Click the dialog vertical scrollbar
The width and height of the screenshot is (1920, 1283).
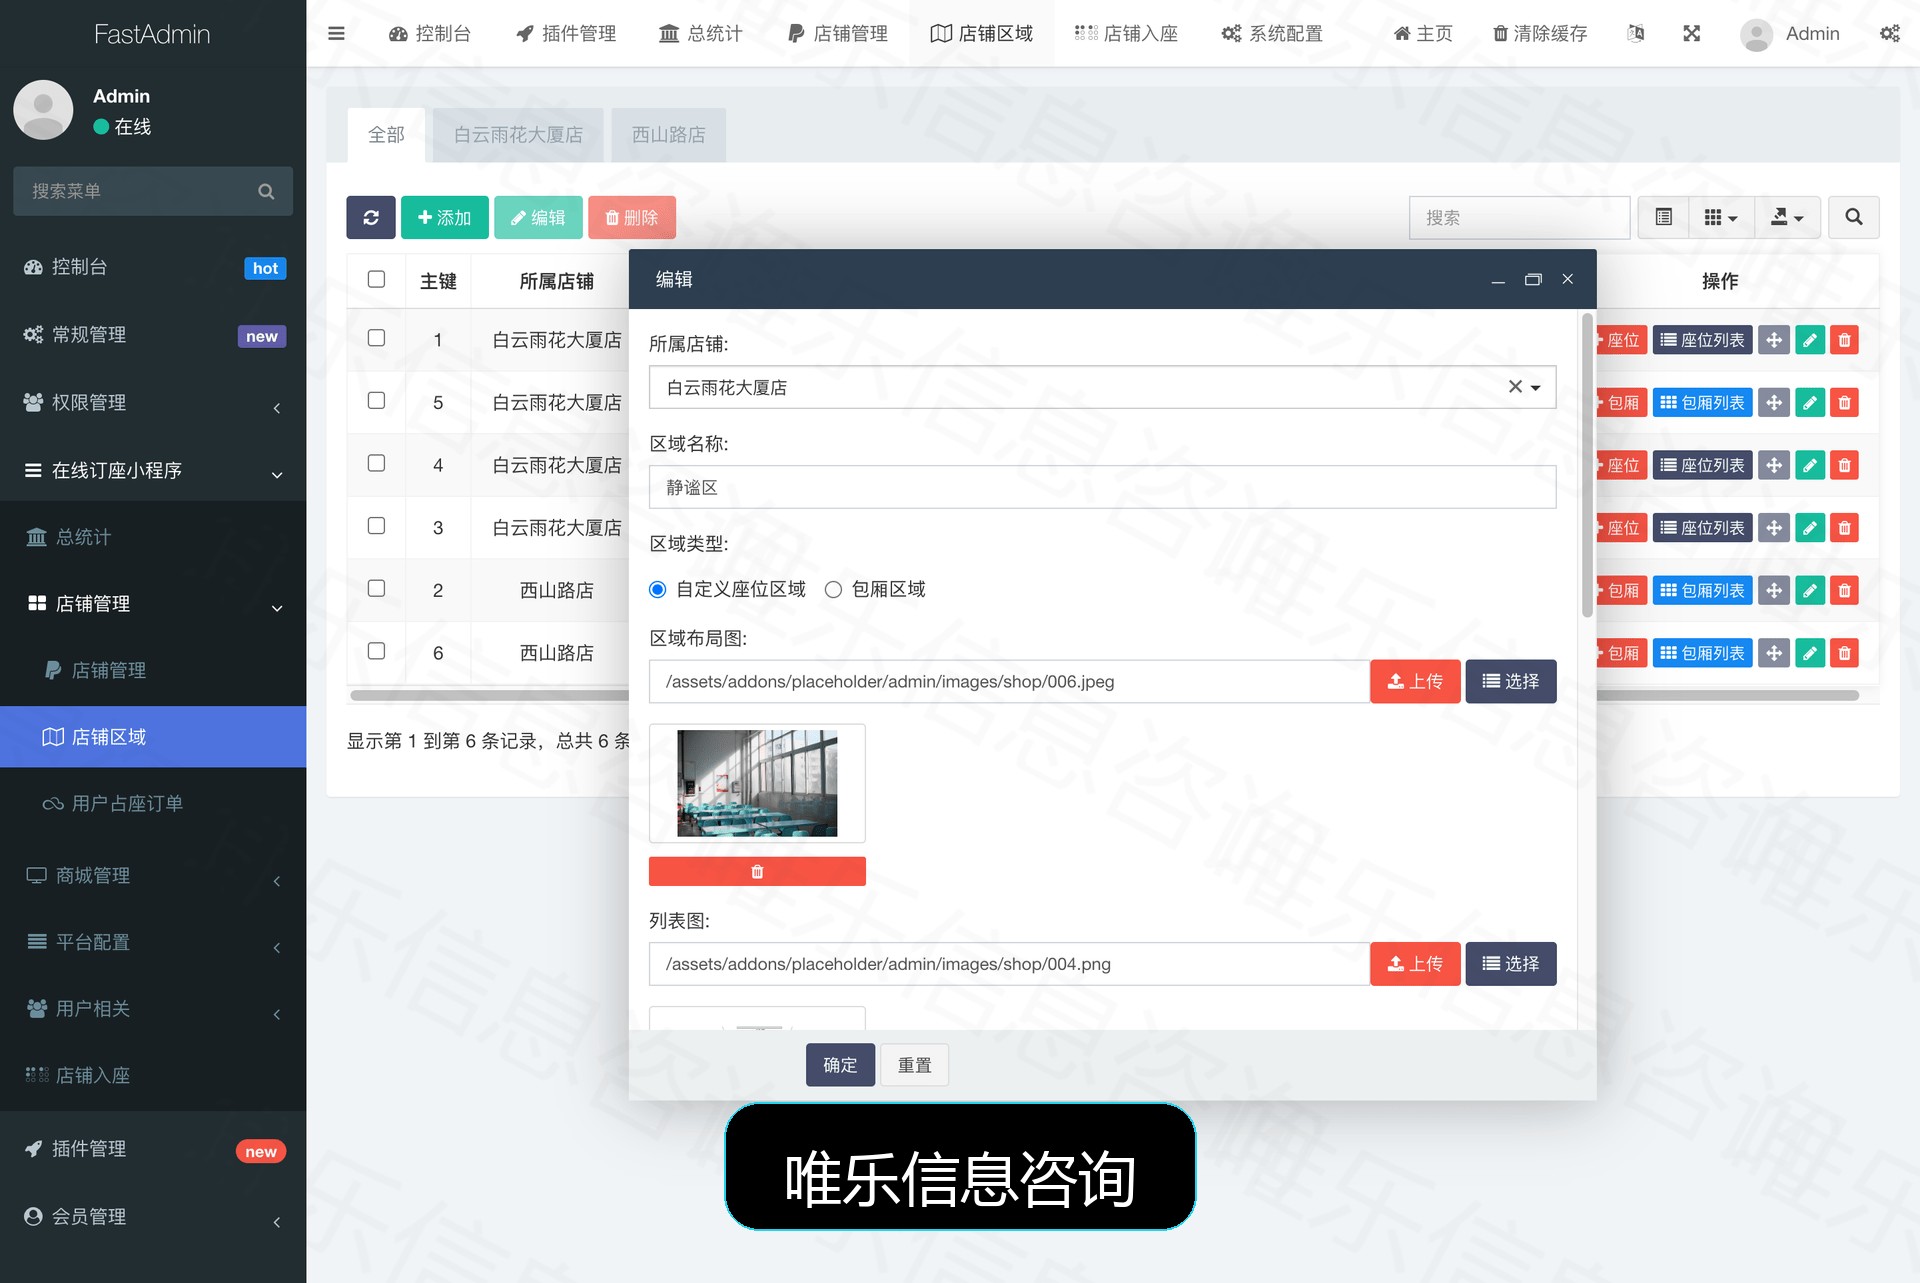(x=1587, y=465)
